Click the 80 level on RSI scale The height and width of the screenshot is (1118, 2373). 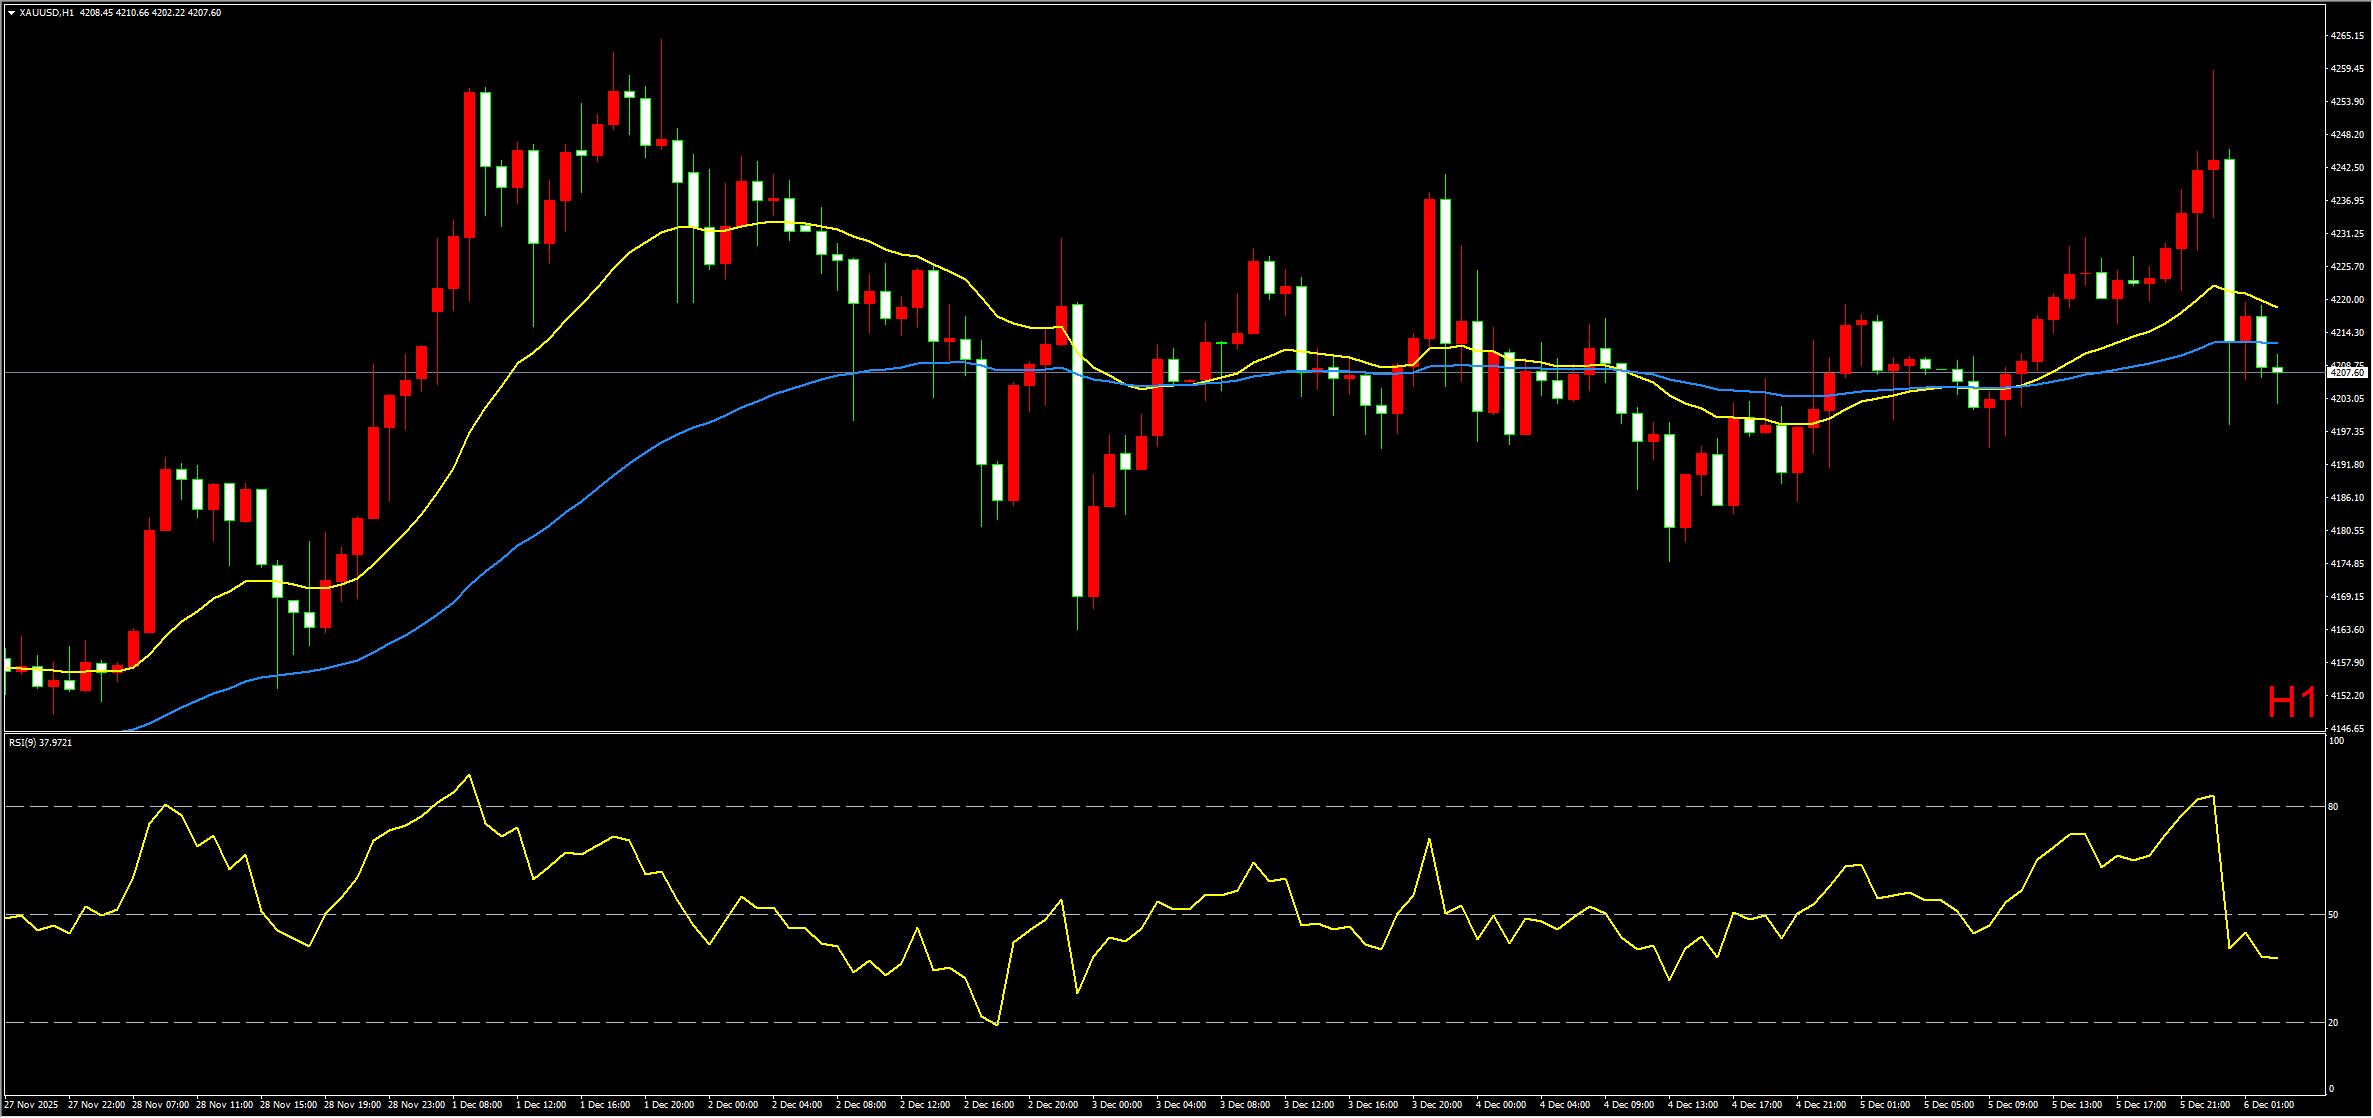(2333, 806)
